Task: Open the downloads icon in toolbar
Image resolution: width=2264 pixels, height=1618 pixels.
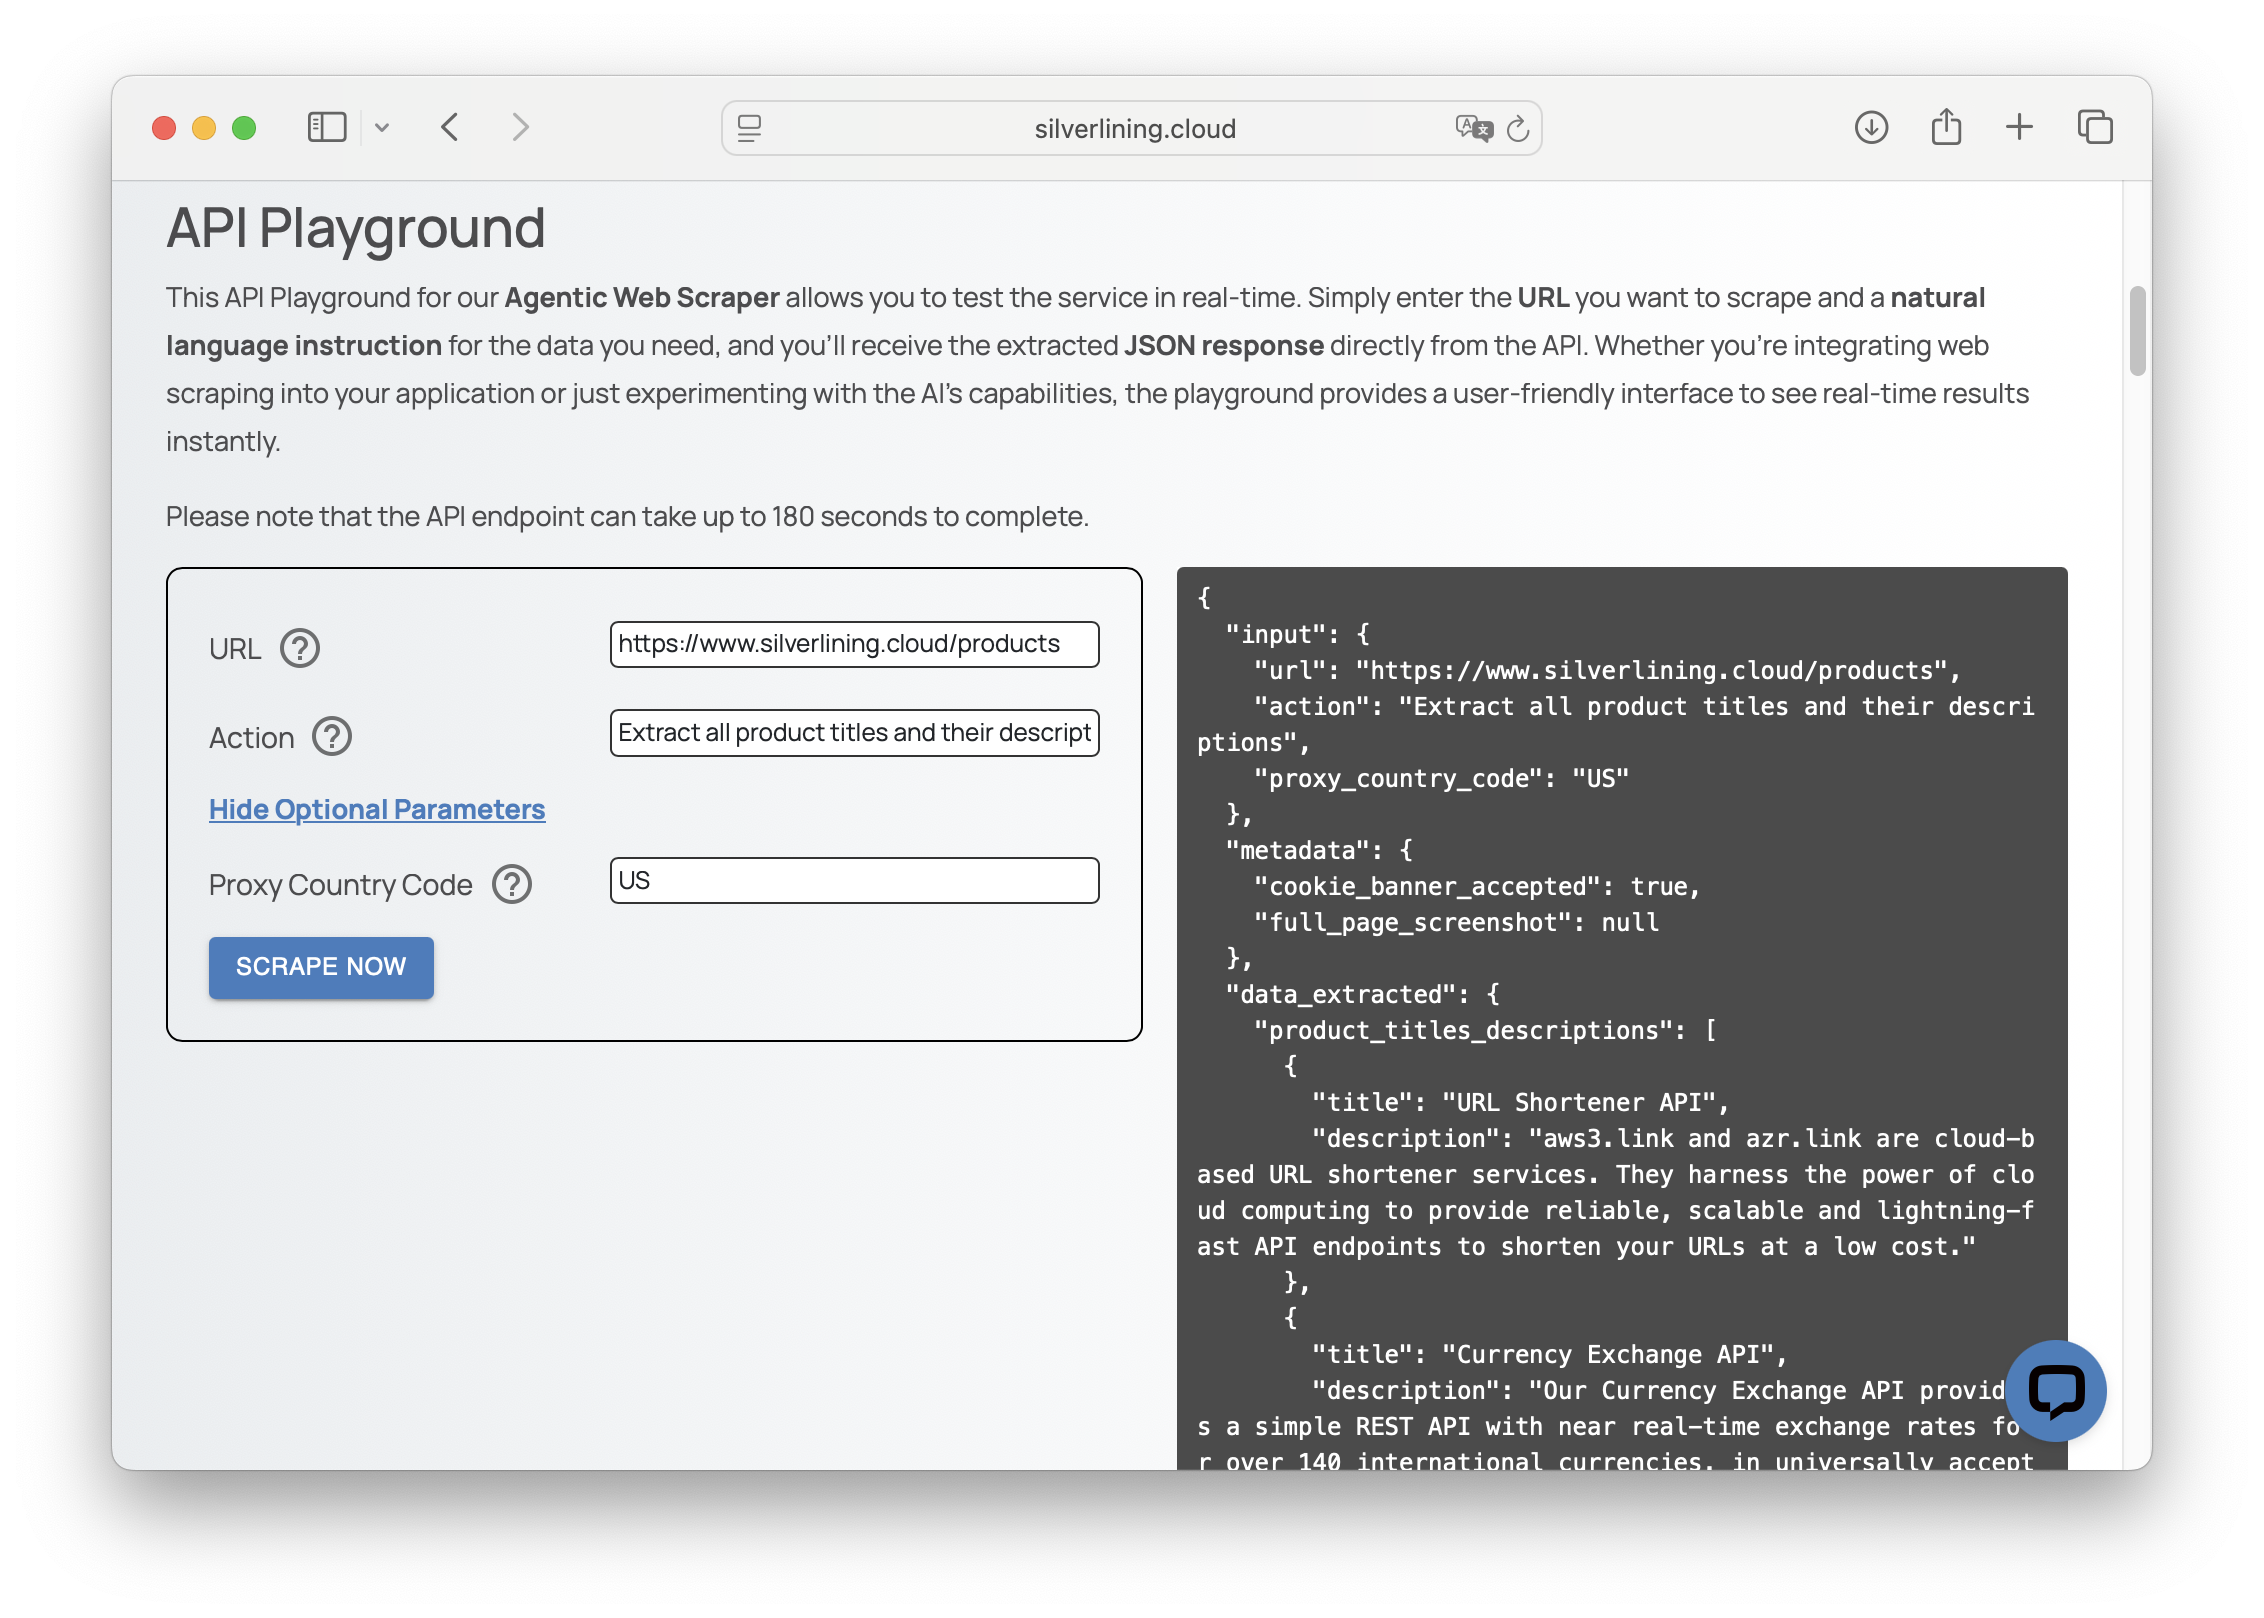Action: pyautogui.click(x=1871, y=127)
